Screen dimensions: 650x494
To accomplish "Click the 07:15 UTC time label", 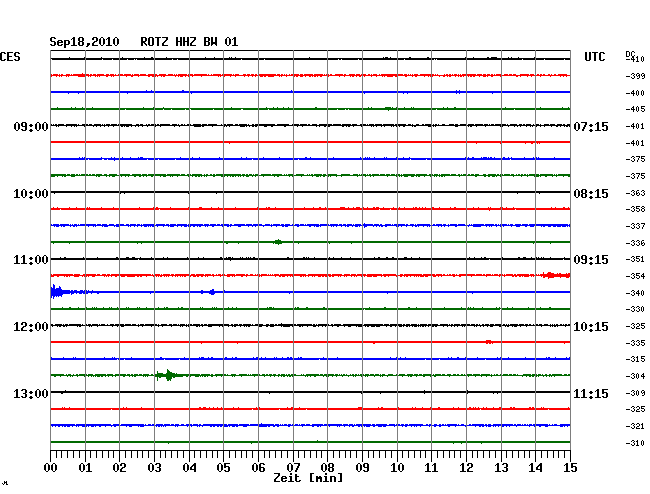I will click(591, 126).
